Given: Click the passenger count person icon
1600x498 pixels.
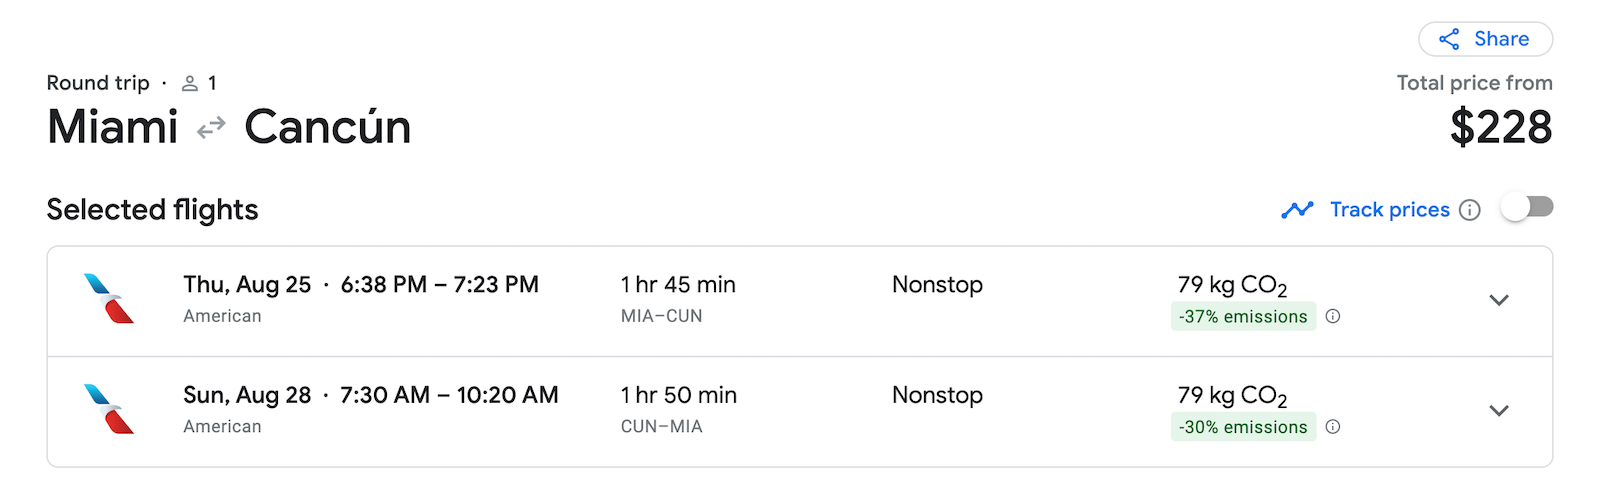Looking at the screenshot, I should pos(190,83).
